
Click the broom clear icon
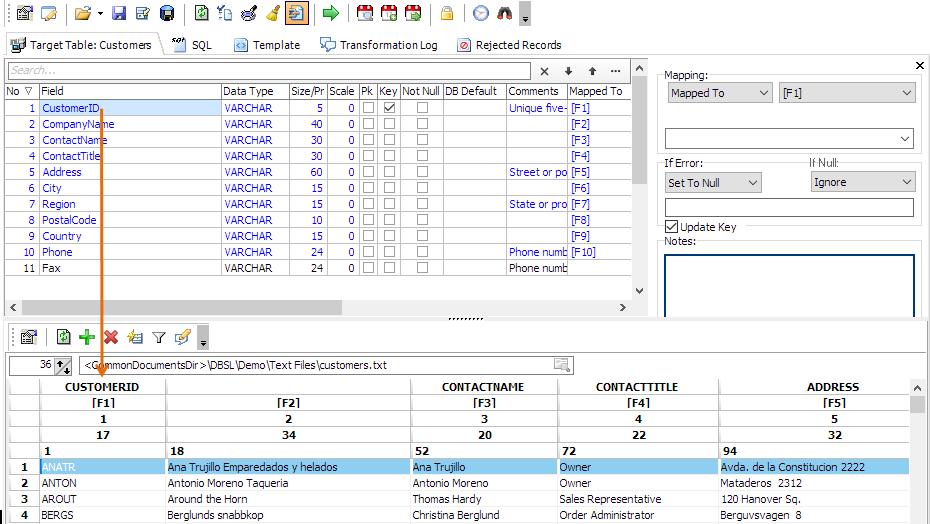[x=273, y=13]
